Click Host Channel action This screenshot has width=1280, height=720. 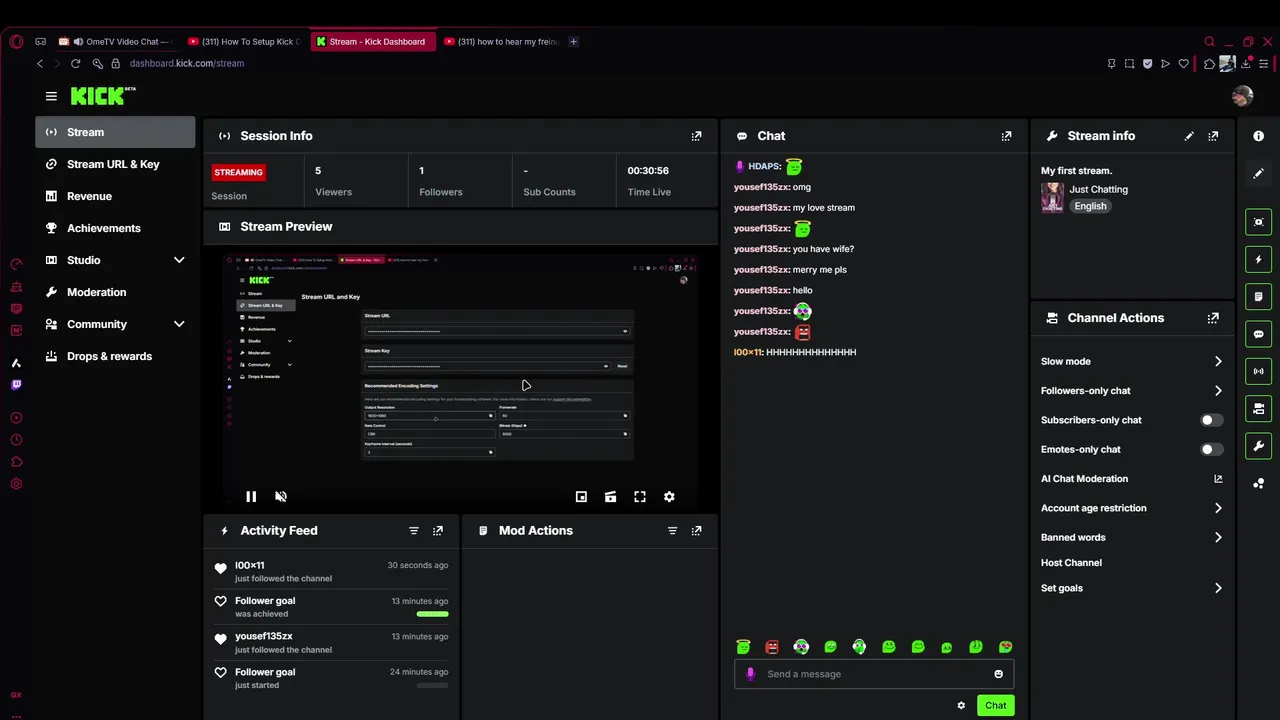[1071, 563]
